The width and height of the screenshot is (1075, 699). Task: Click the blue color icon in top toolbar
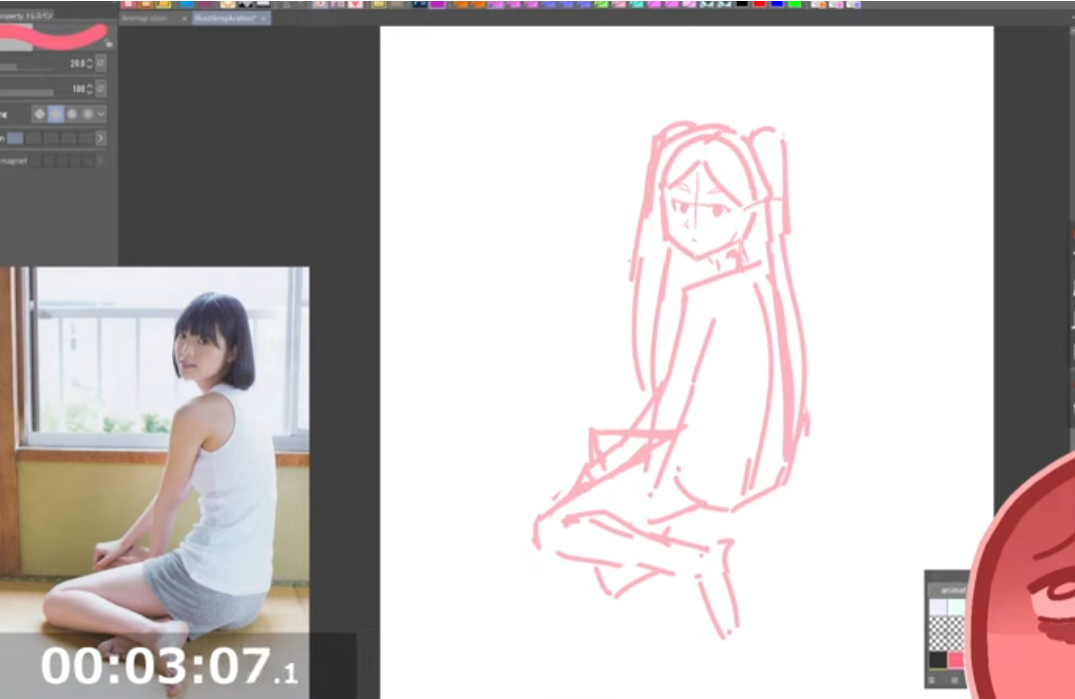coord(777,3)
